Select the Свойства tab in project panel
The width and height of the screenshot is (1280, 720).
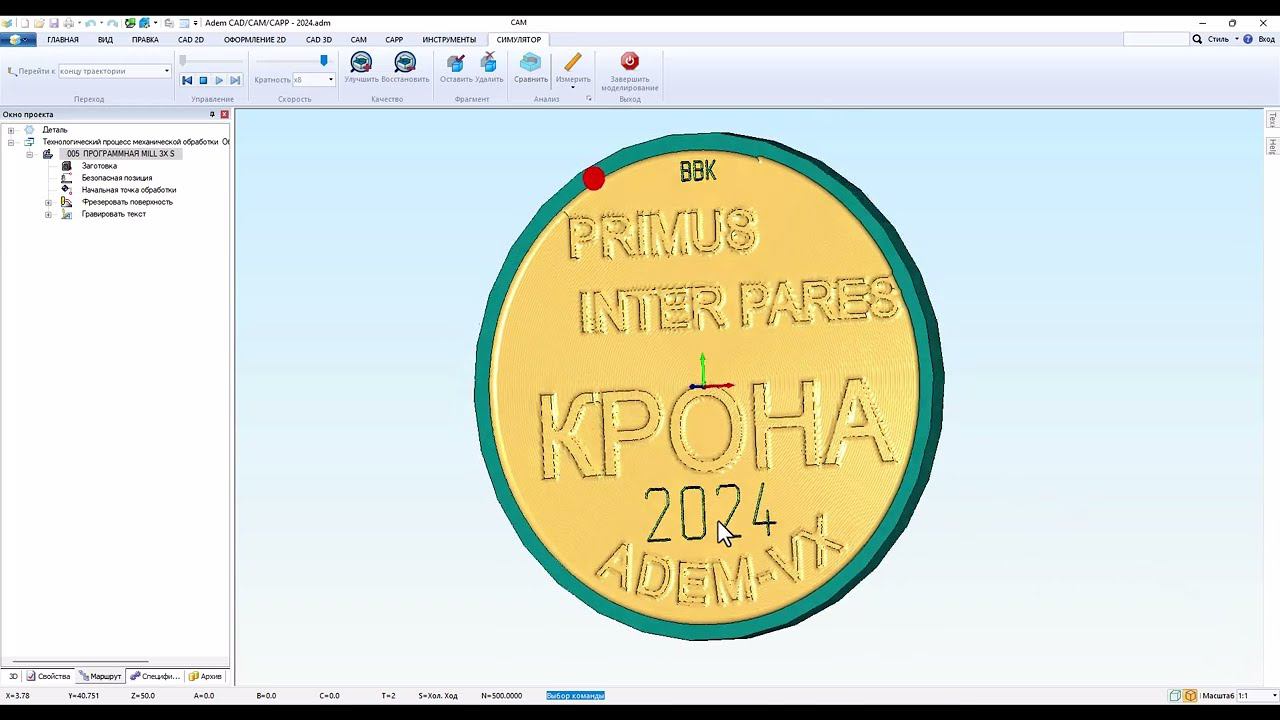click(49, 677)
